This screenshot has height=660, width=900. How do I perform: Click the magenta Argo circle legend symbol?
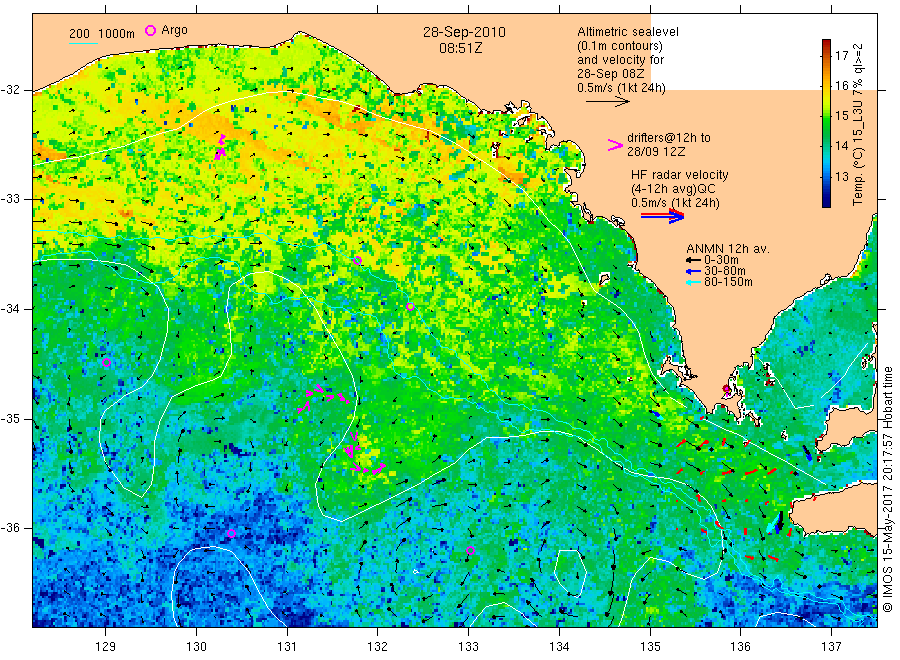click(x=150, y=30)
